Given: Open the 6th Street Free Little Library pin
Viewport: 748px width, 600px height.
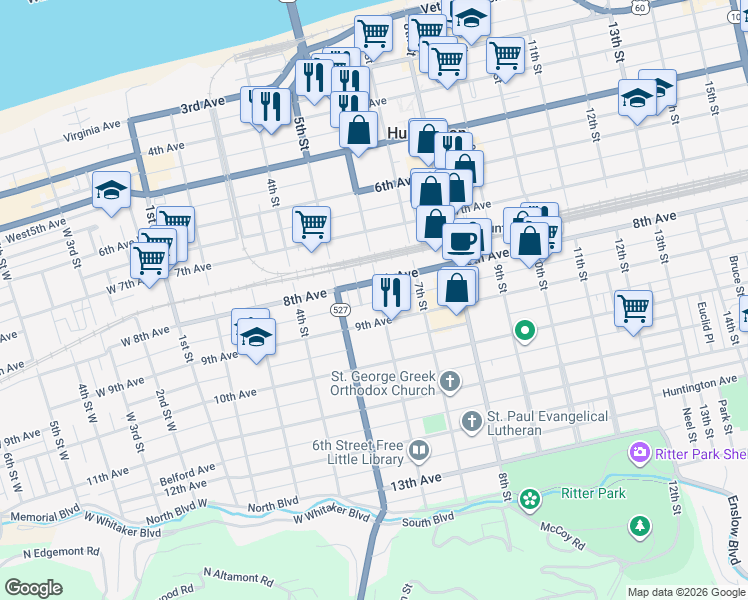Looking at the screenshot, I should click(x=419, y=451).
